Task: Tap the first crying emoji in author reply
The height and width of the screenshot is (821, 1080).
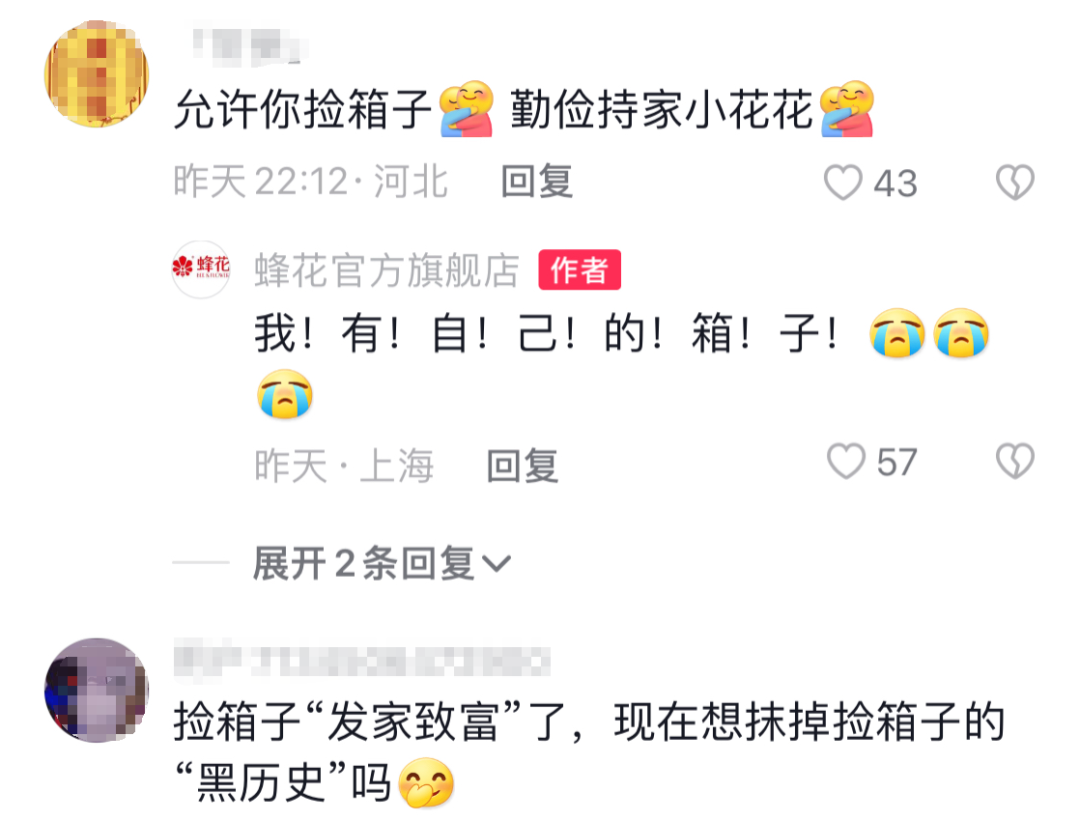Action: pos(897,333)
